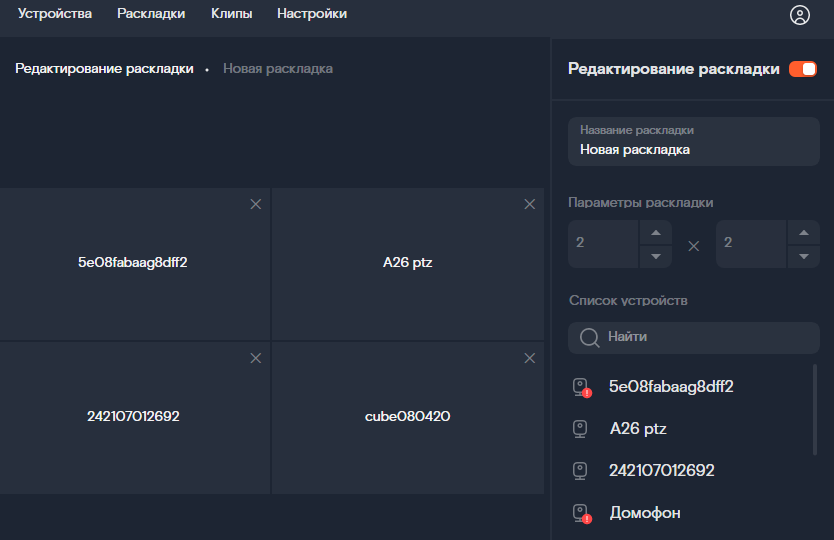
Task: Decrease the second layout dimension value
Action: 804,256
